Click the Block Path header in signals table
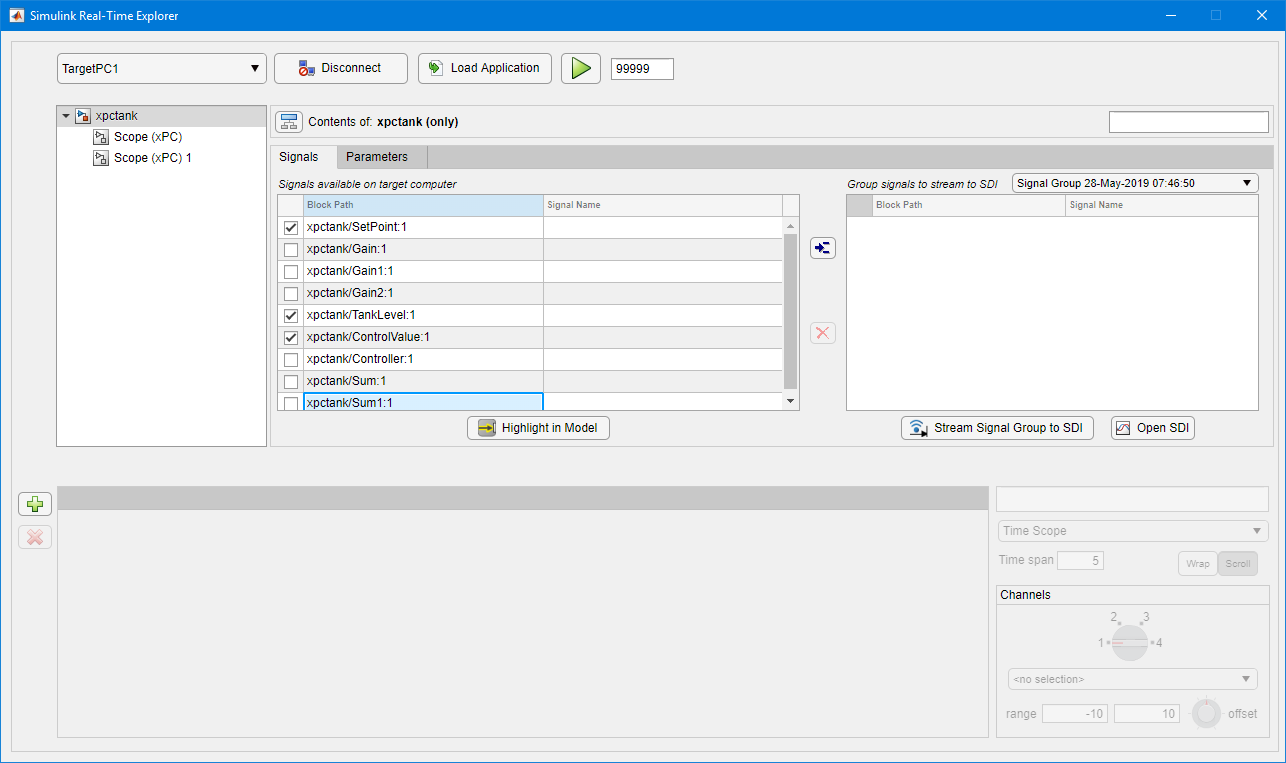The width and height of the screenshot is (1286, 763). pos(423,205)
